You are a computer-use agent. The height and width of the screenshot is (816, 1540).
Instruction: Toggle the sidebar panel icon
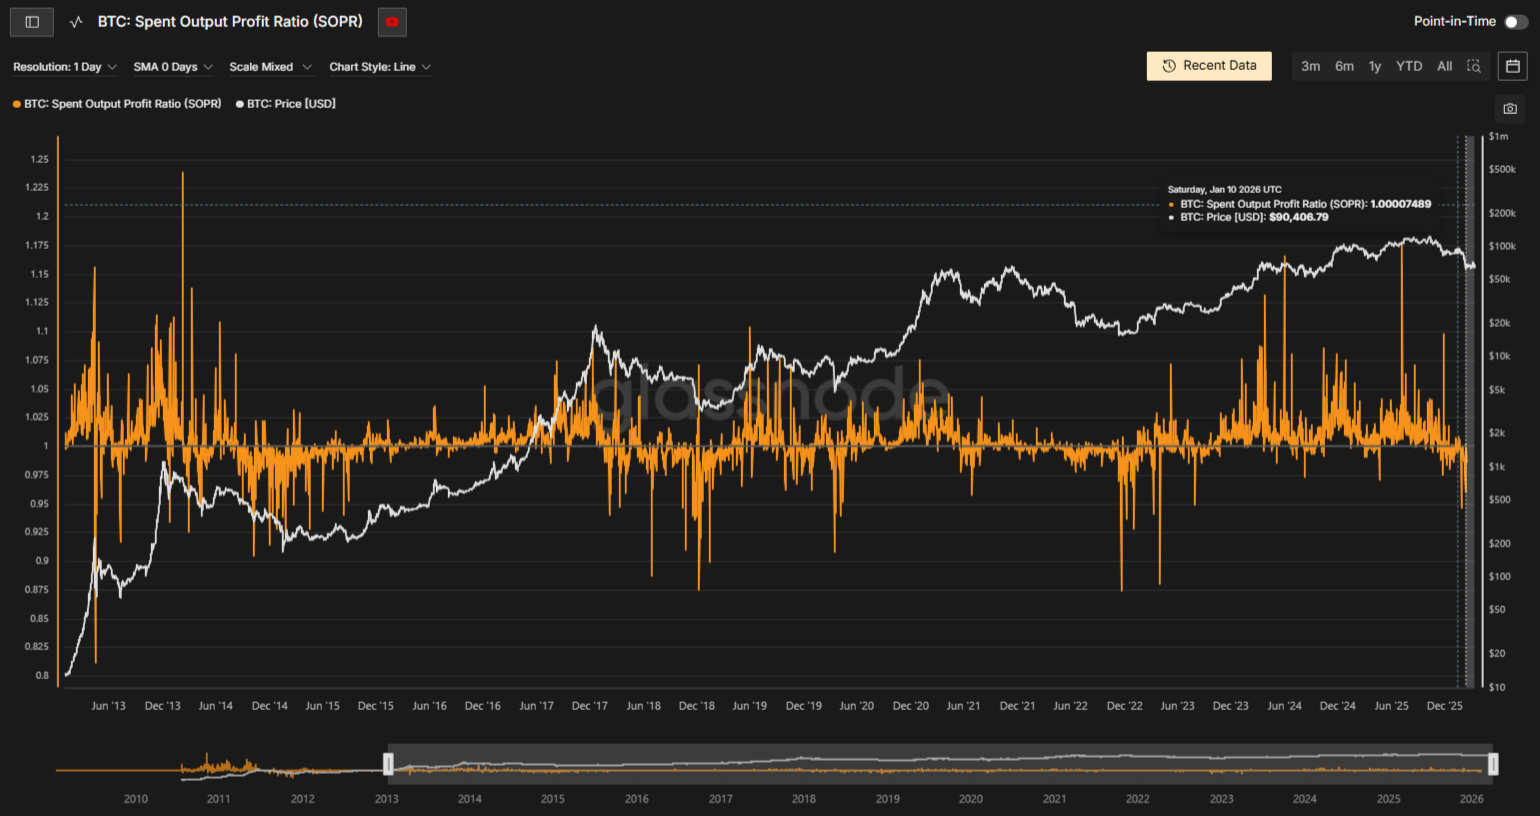(32, 22)
